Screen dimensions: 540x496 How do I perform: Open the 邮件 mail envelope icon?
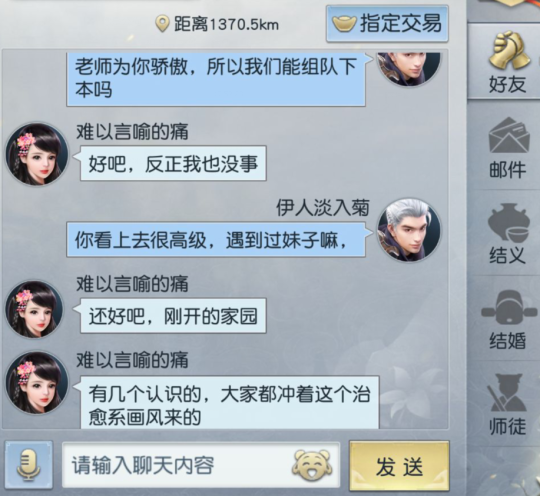click(509, 136)
